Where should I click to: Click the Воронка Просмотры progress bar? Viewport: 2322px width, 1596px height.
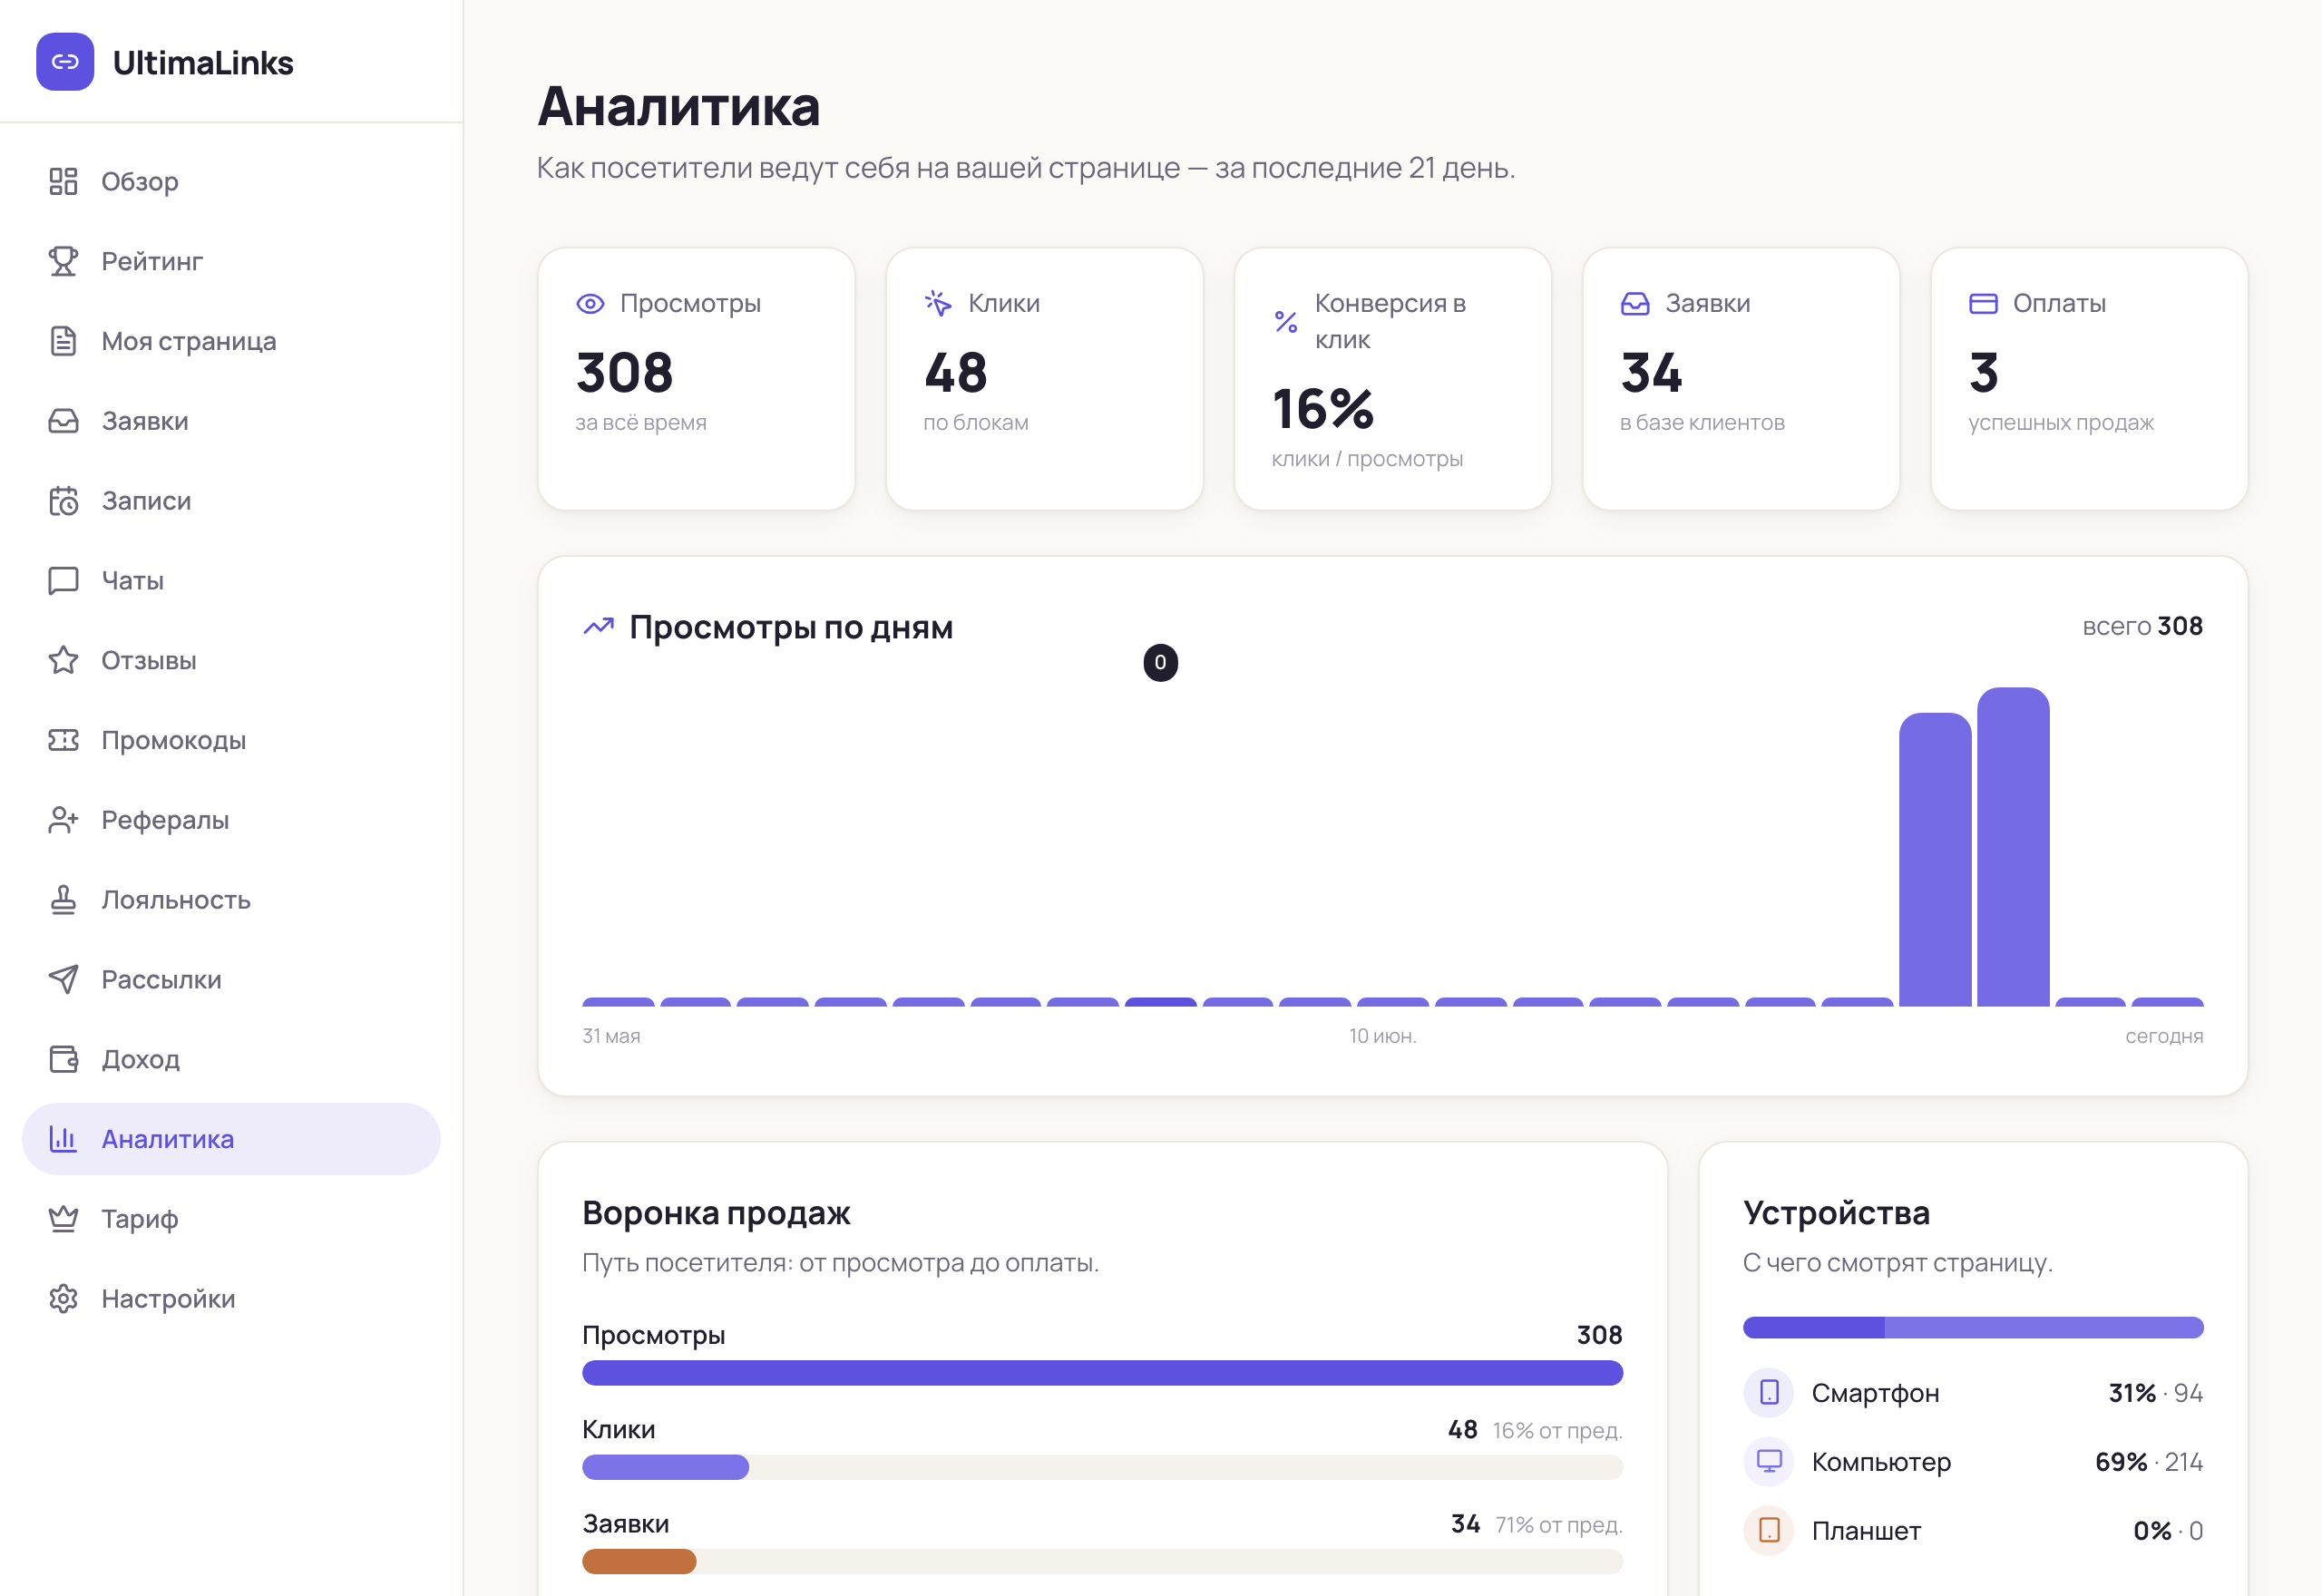coord(1102,1373)
